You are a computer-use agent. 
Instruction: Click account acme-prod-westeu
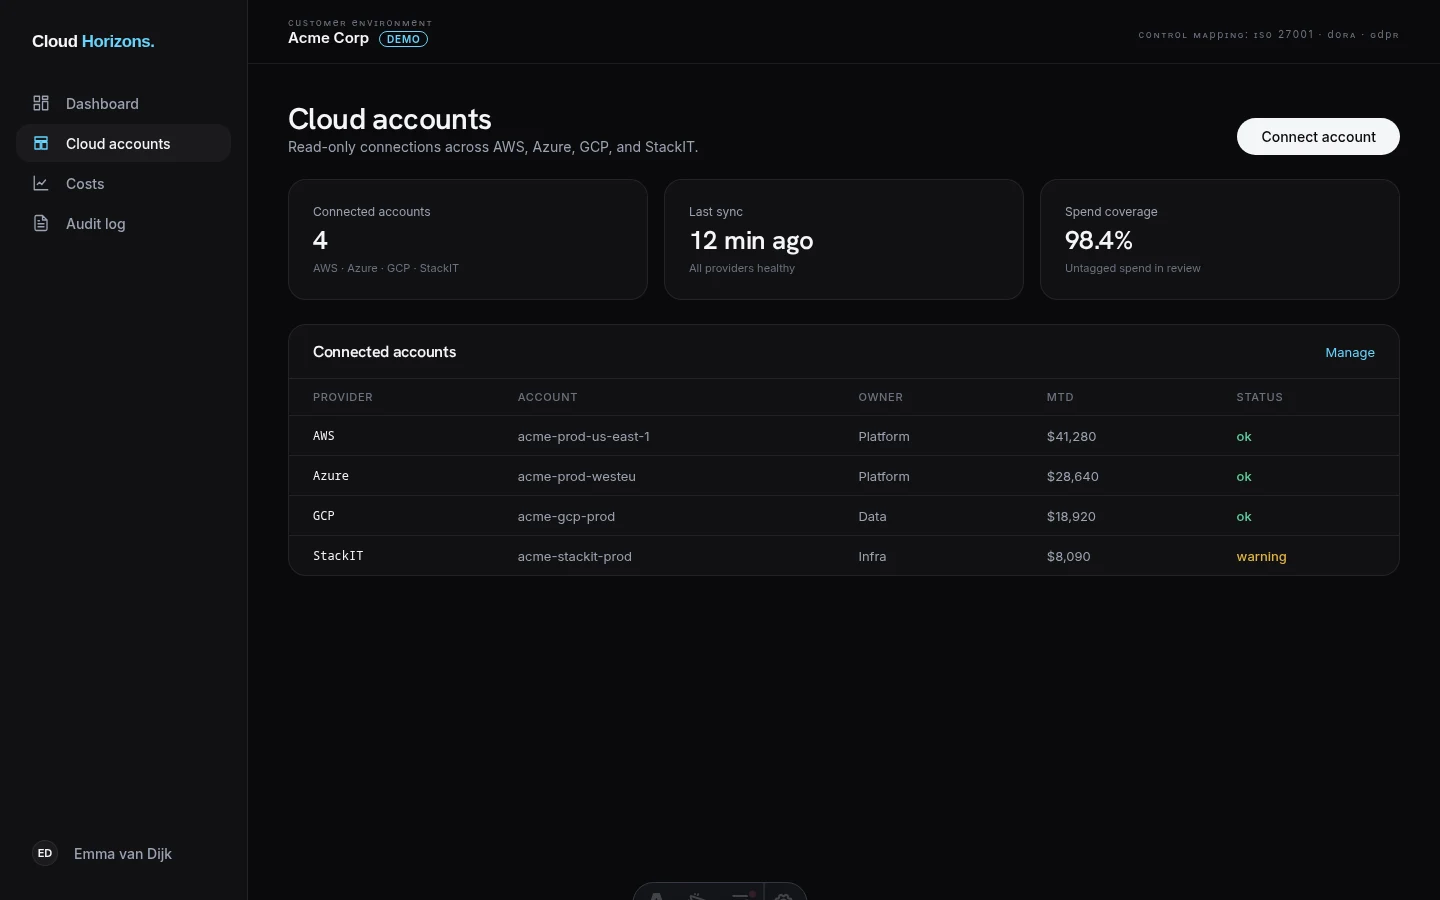(577, 476)
